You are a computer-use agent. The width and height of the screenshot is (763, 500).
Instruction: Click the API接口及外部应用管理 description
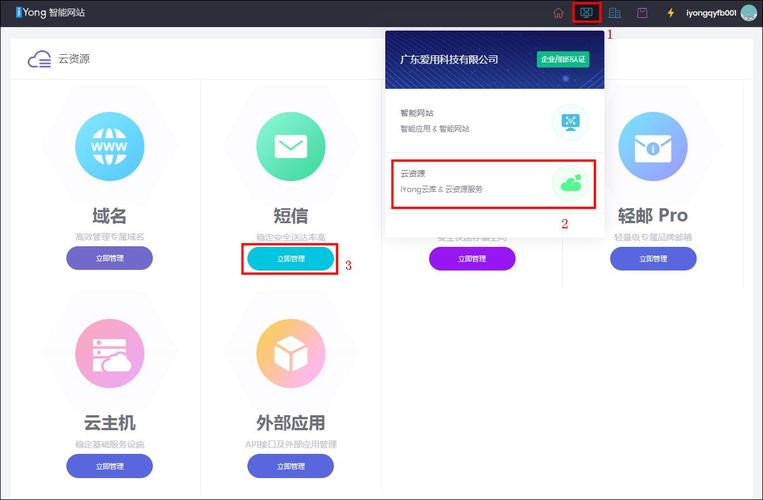291,444
